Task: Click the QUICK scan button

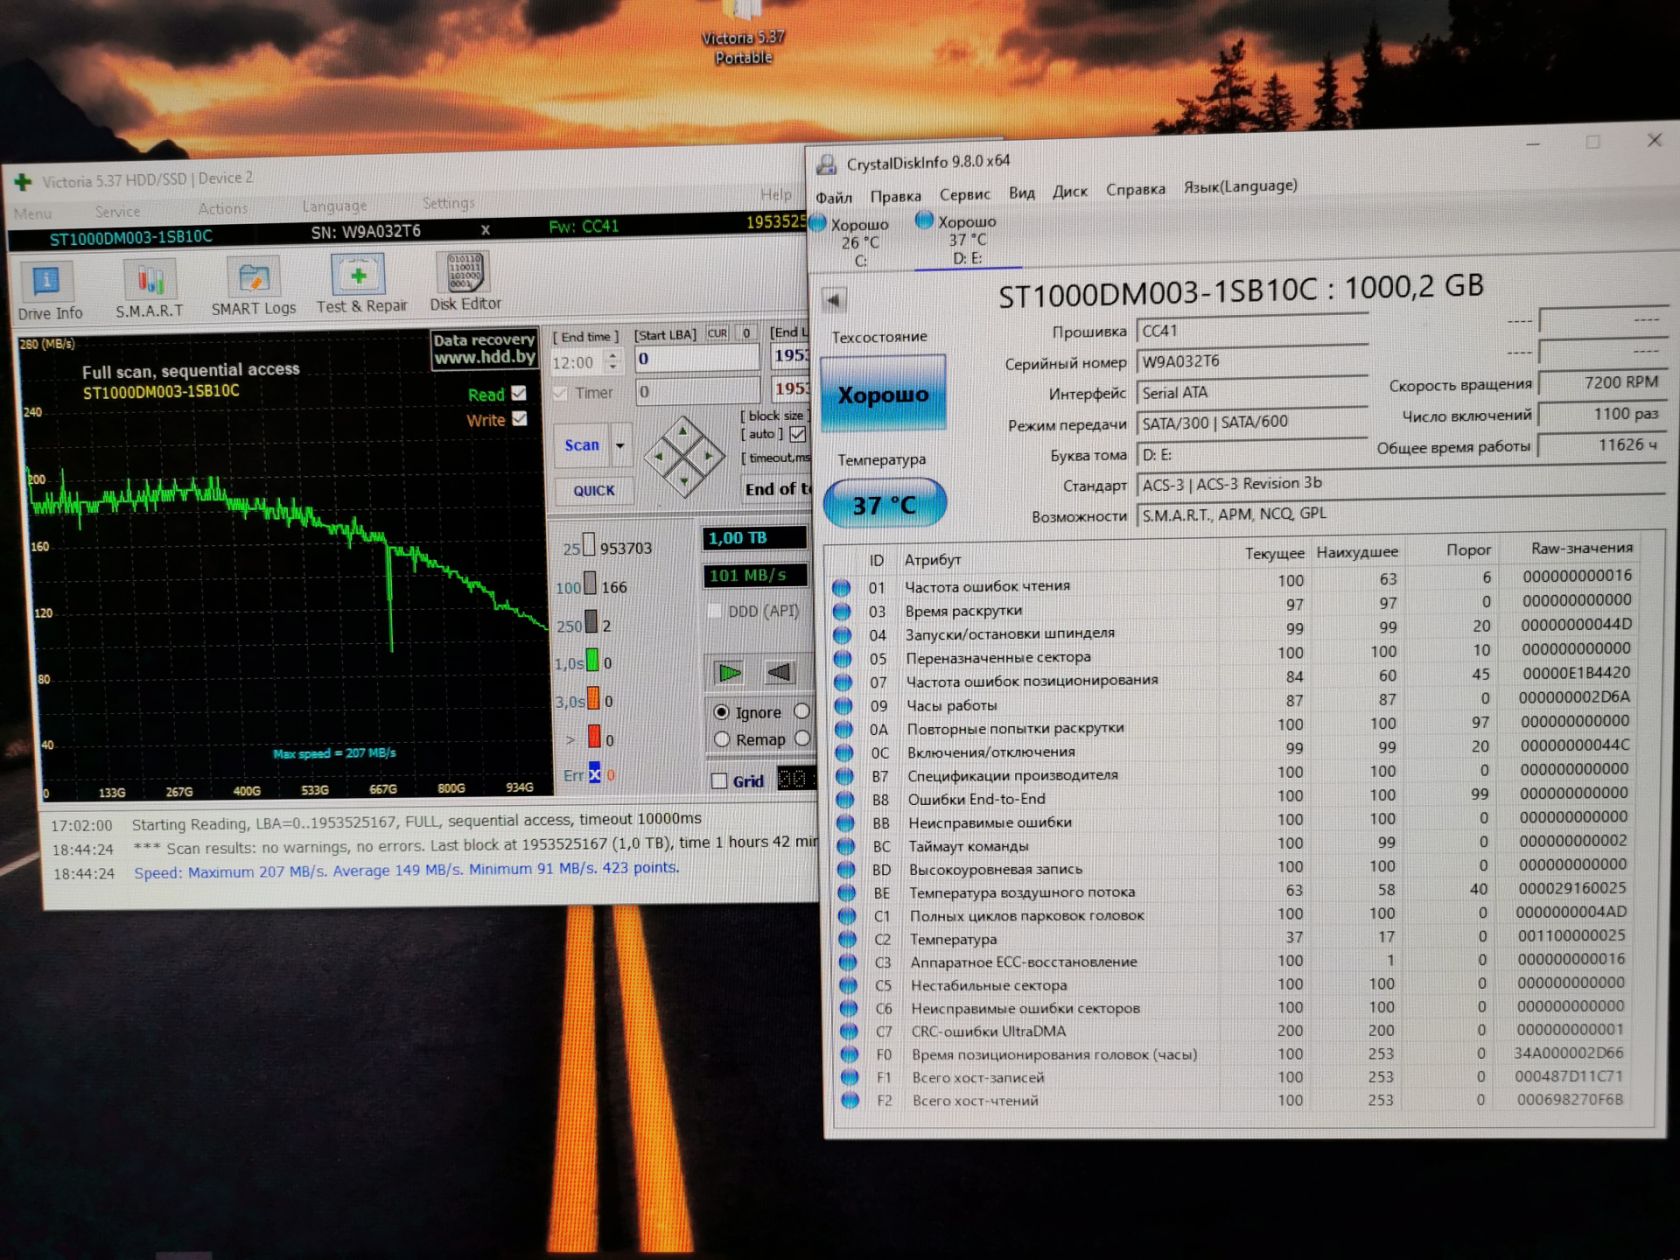Action: pos(594,490)
